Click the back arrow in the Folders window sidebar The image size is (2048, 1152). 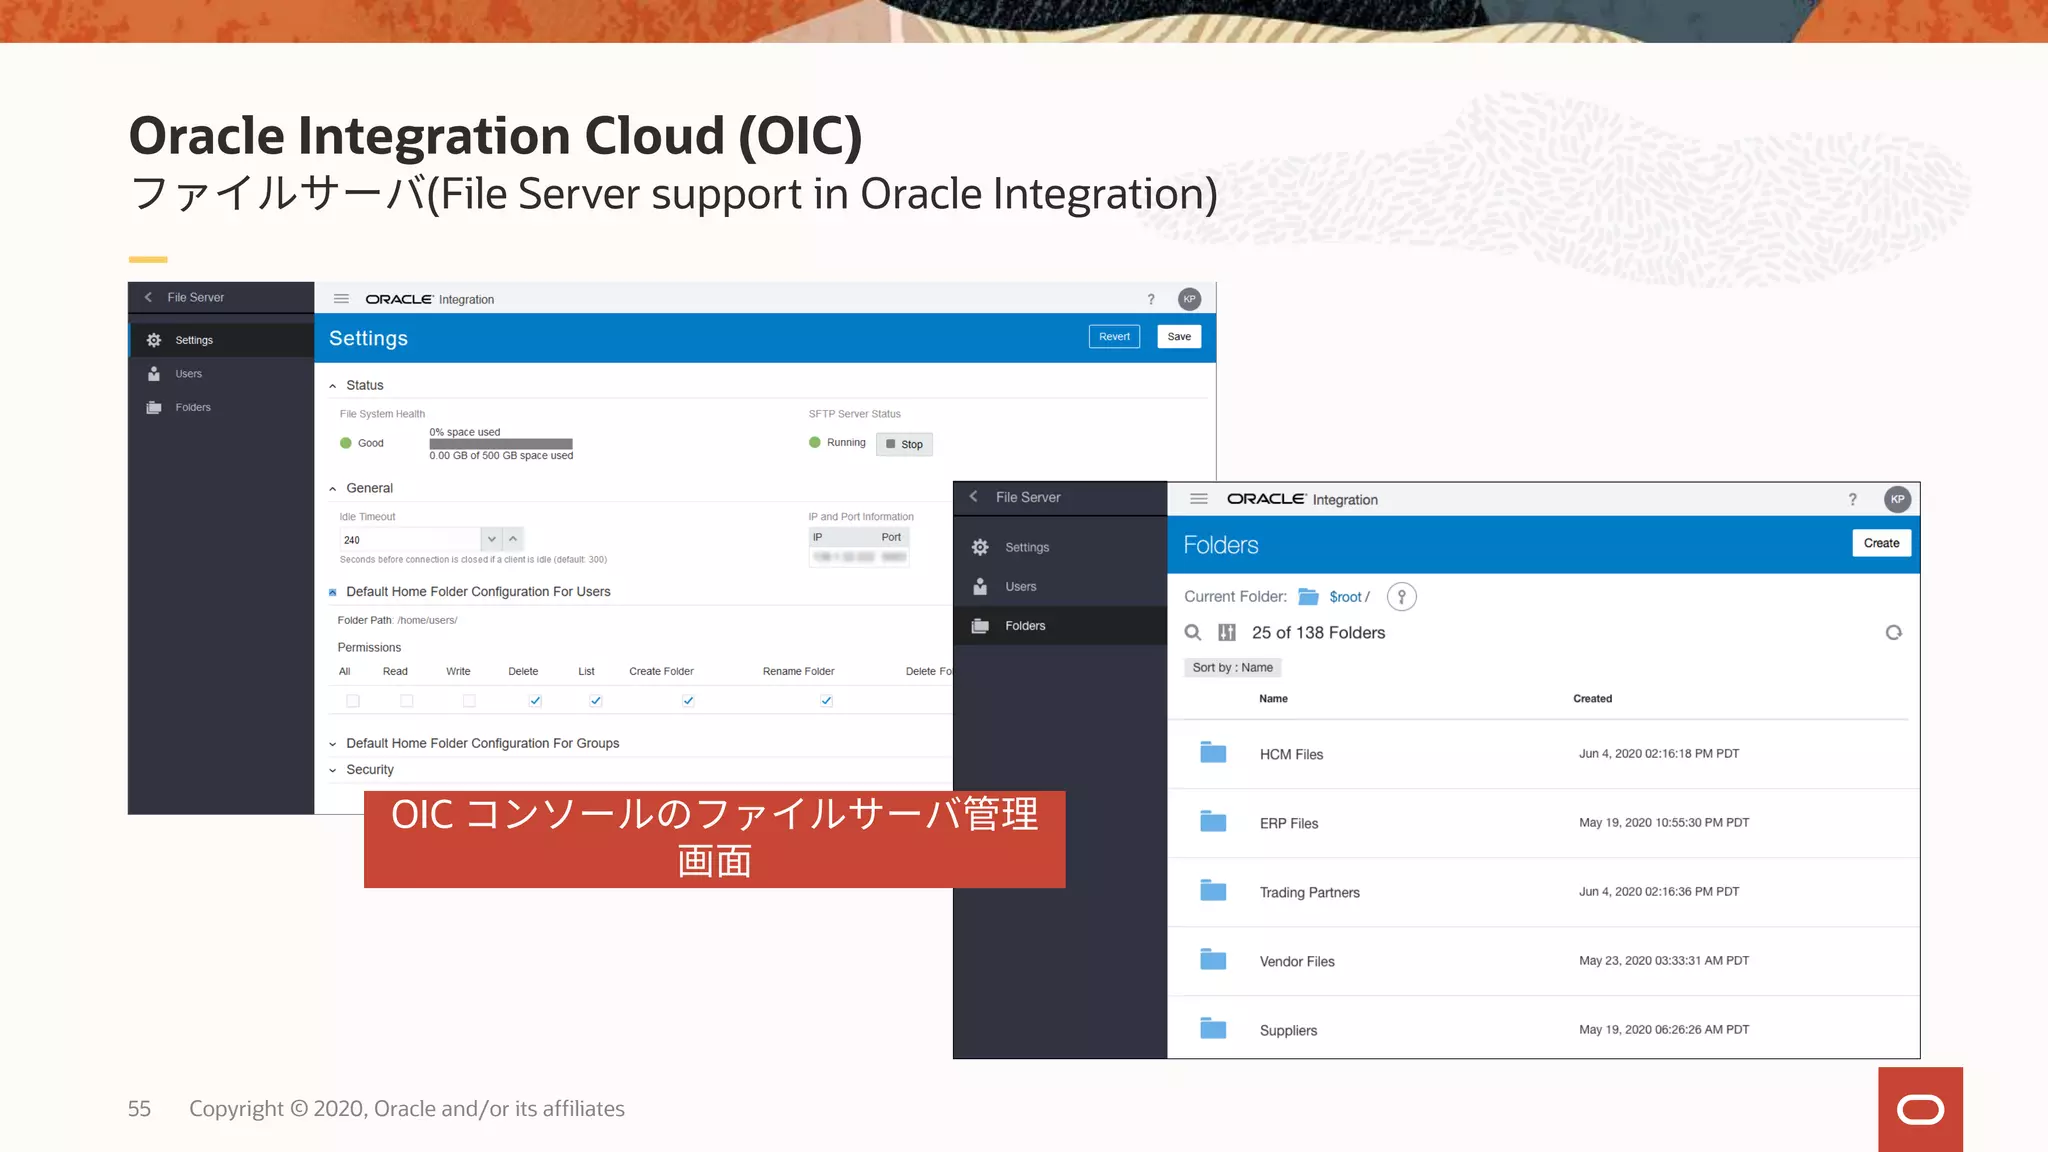(973, 497)
